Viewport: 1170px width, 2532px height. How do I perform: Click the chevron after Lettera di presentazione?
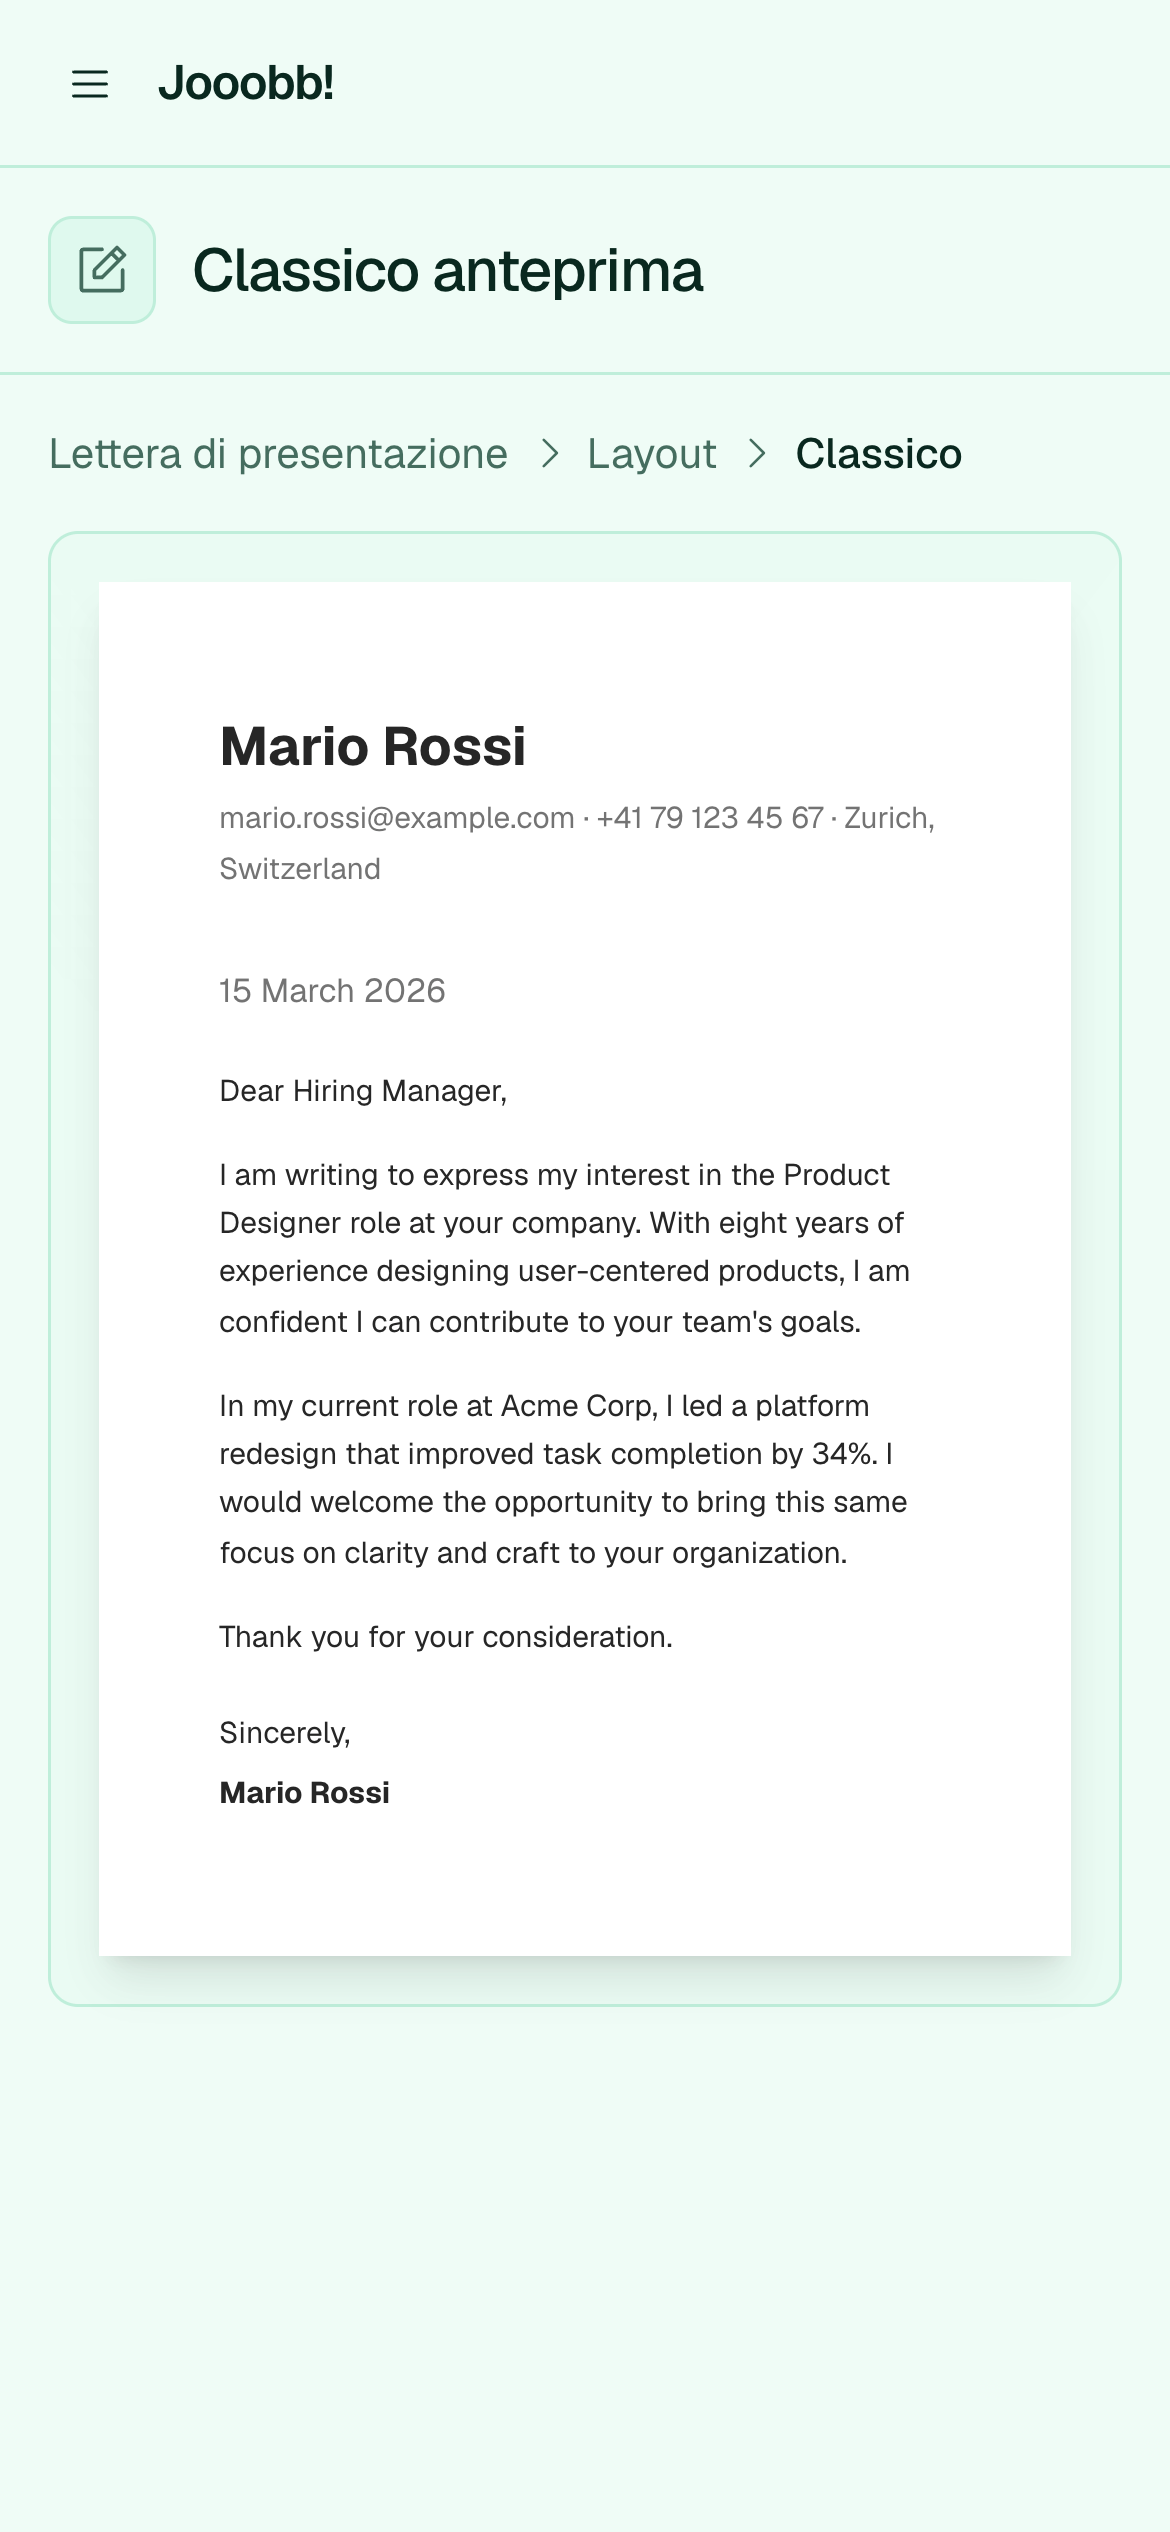click(x=549, y=454)
